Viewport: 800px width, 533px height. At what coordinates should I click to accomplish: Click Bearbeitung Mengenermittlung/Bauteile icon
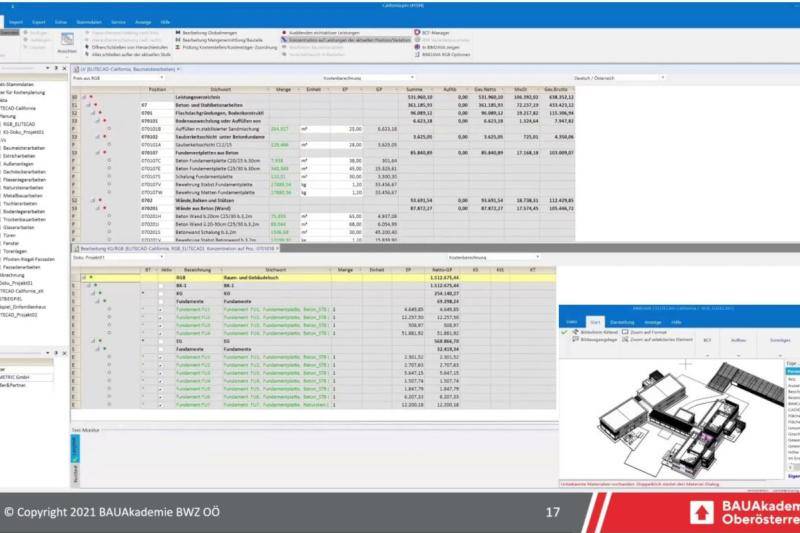(x=178, y=40)
